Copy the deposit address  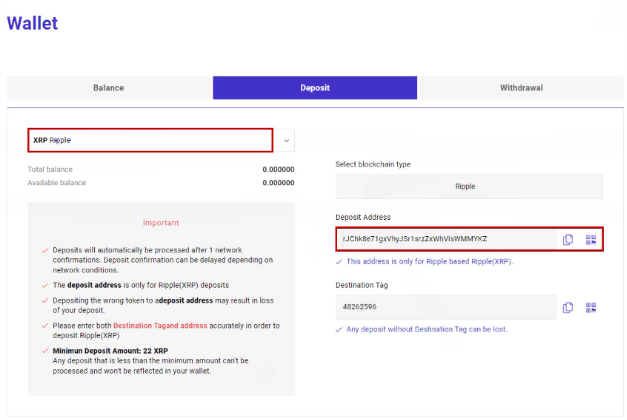click(x=567, y=239)
